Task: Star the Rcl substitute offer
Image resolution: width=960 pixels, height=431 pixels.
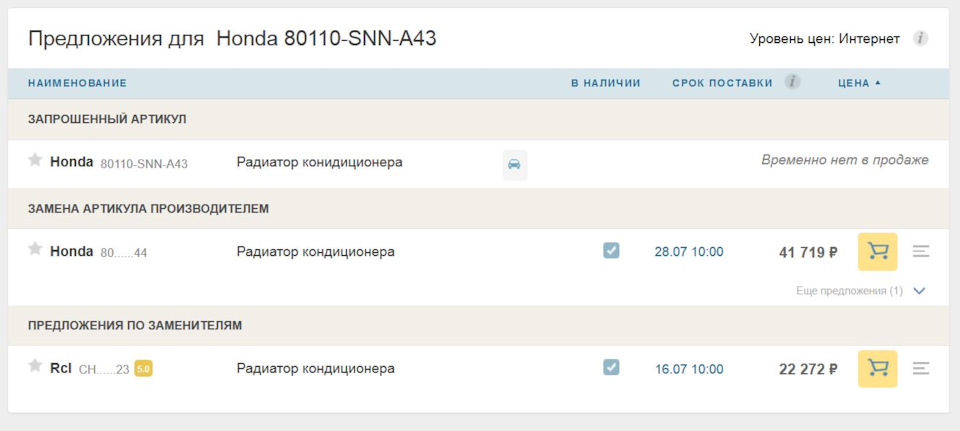Action: click(x=35, y=367)
